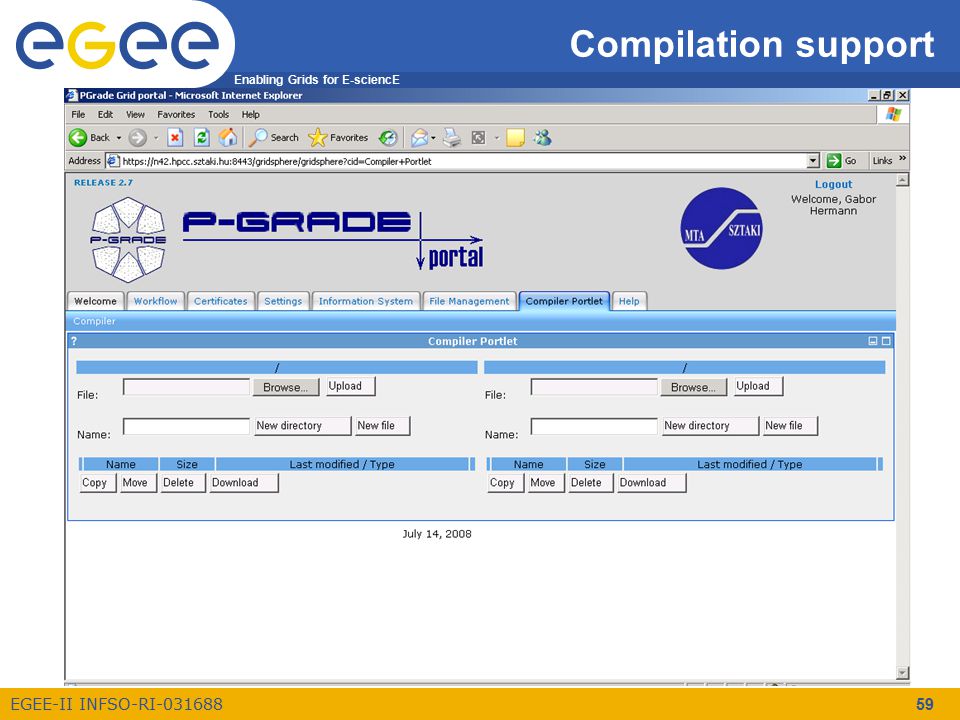This screenshot has width=960, height=720.
Task: Click the red Stop loading icon
Action: (175, 138)
